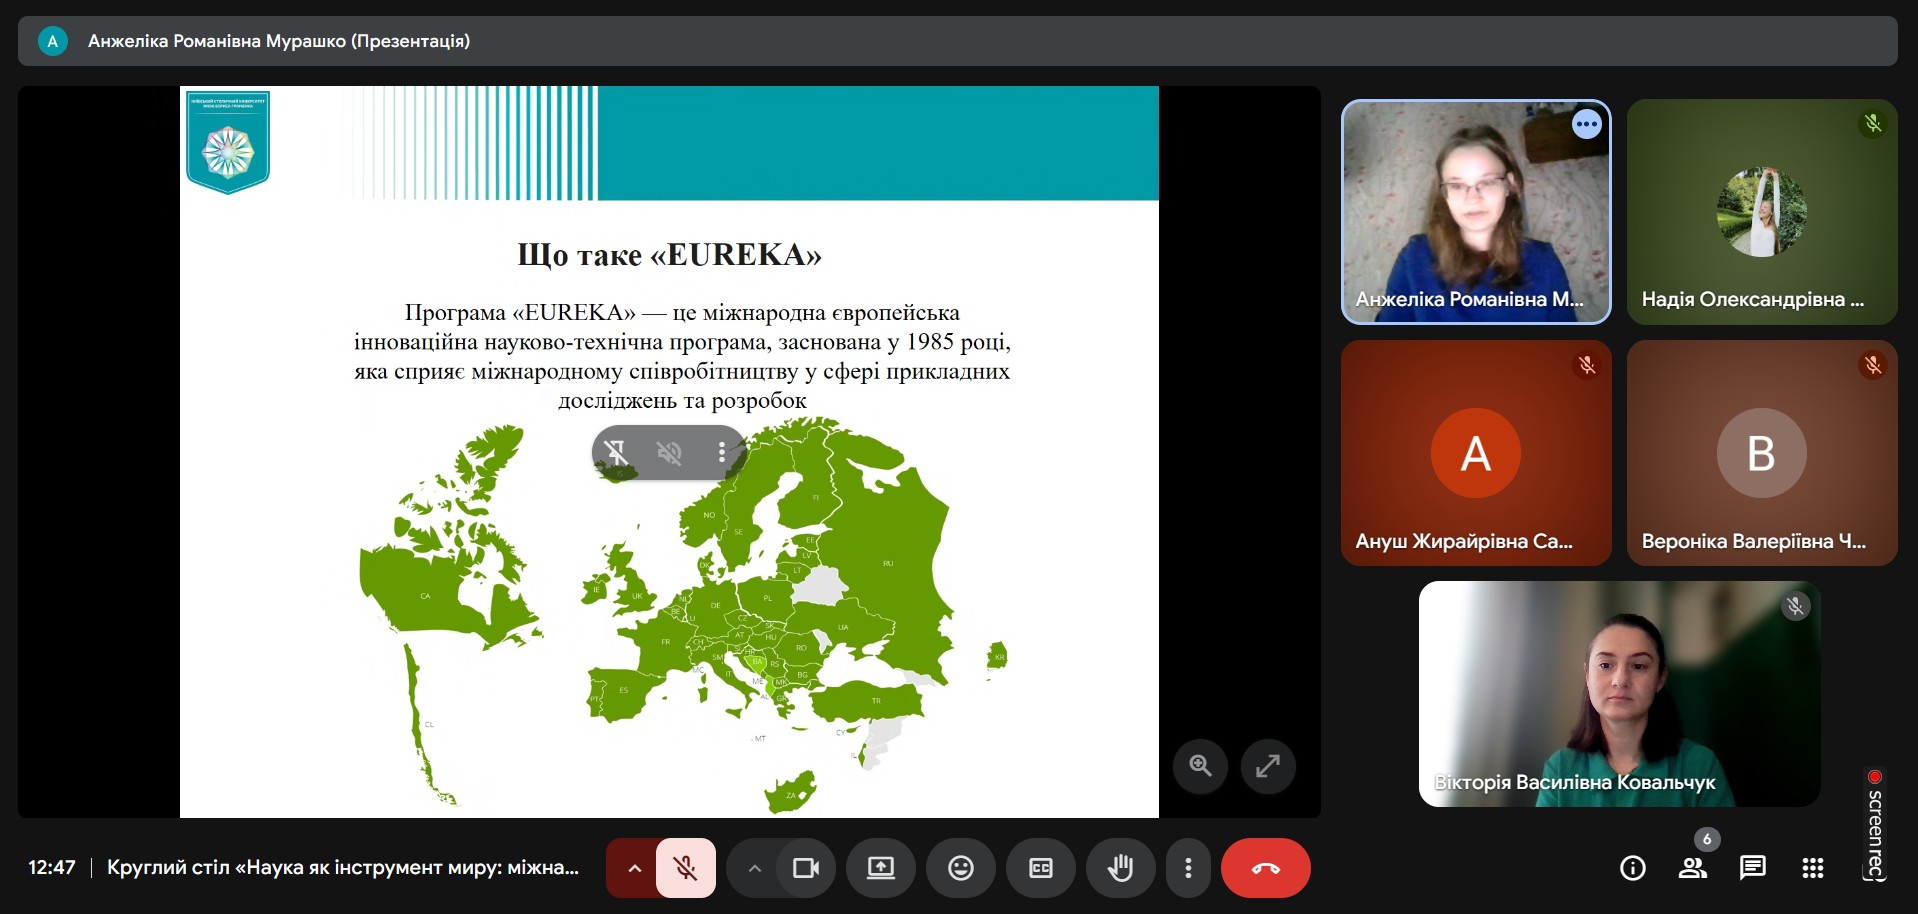Image resolution: width=1918 pixels, height=914 pixels.
Task: Open the meeting details info icon
Action: [x=1632, y=868]
